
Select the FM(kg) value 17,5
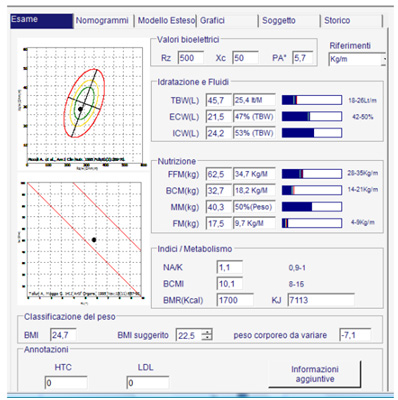pos(218,223)
